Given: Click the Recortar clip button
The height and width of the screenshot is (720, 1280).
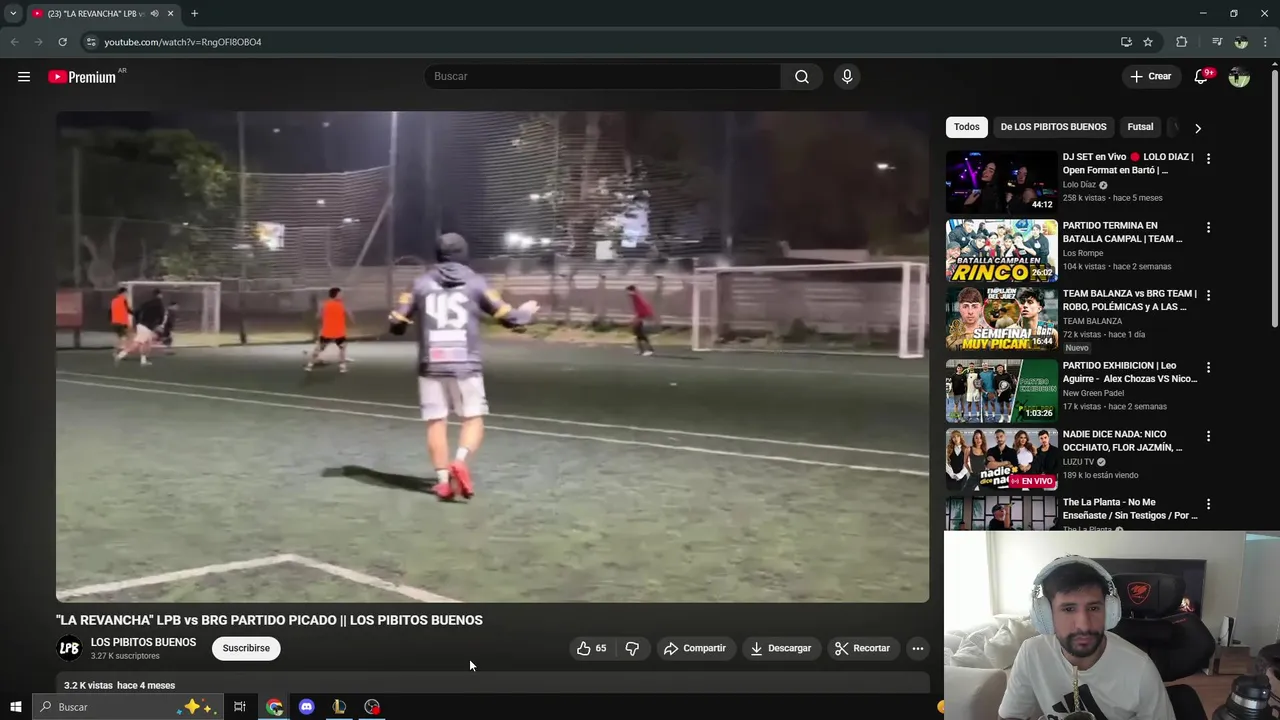Looking at the screenshot, I should coord(862,648).
